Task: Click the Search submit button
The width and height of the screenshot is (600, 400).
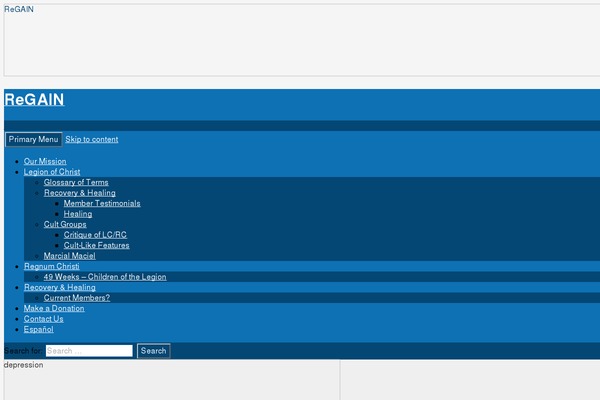Action: coord(153,351)
